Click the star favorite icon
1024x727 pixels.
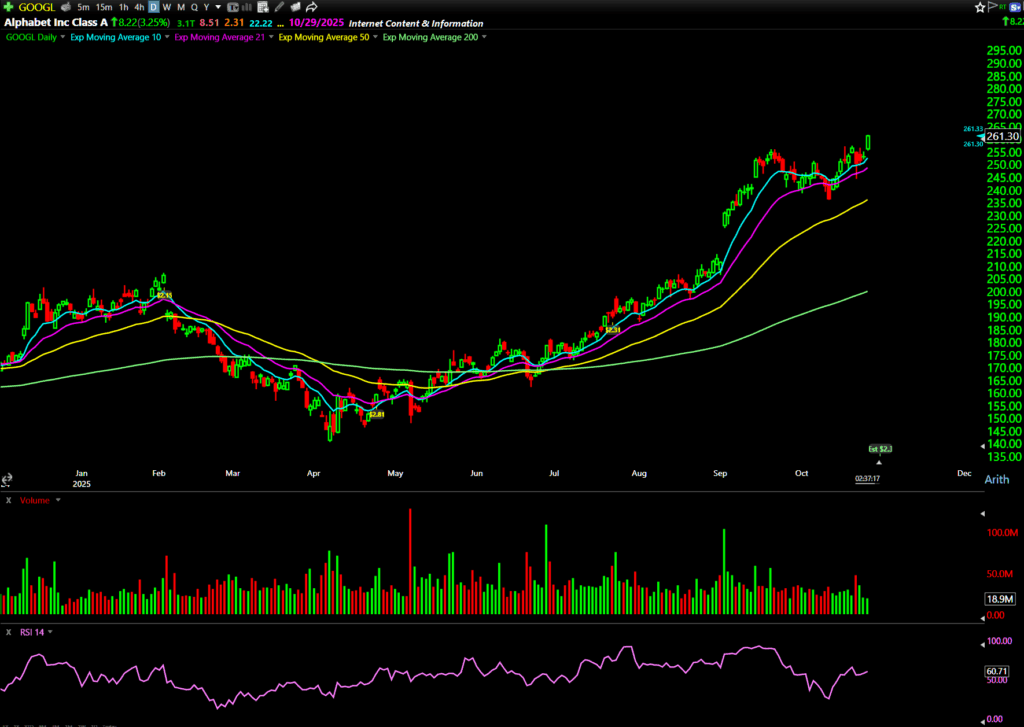coord(981,7)
